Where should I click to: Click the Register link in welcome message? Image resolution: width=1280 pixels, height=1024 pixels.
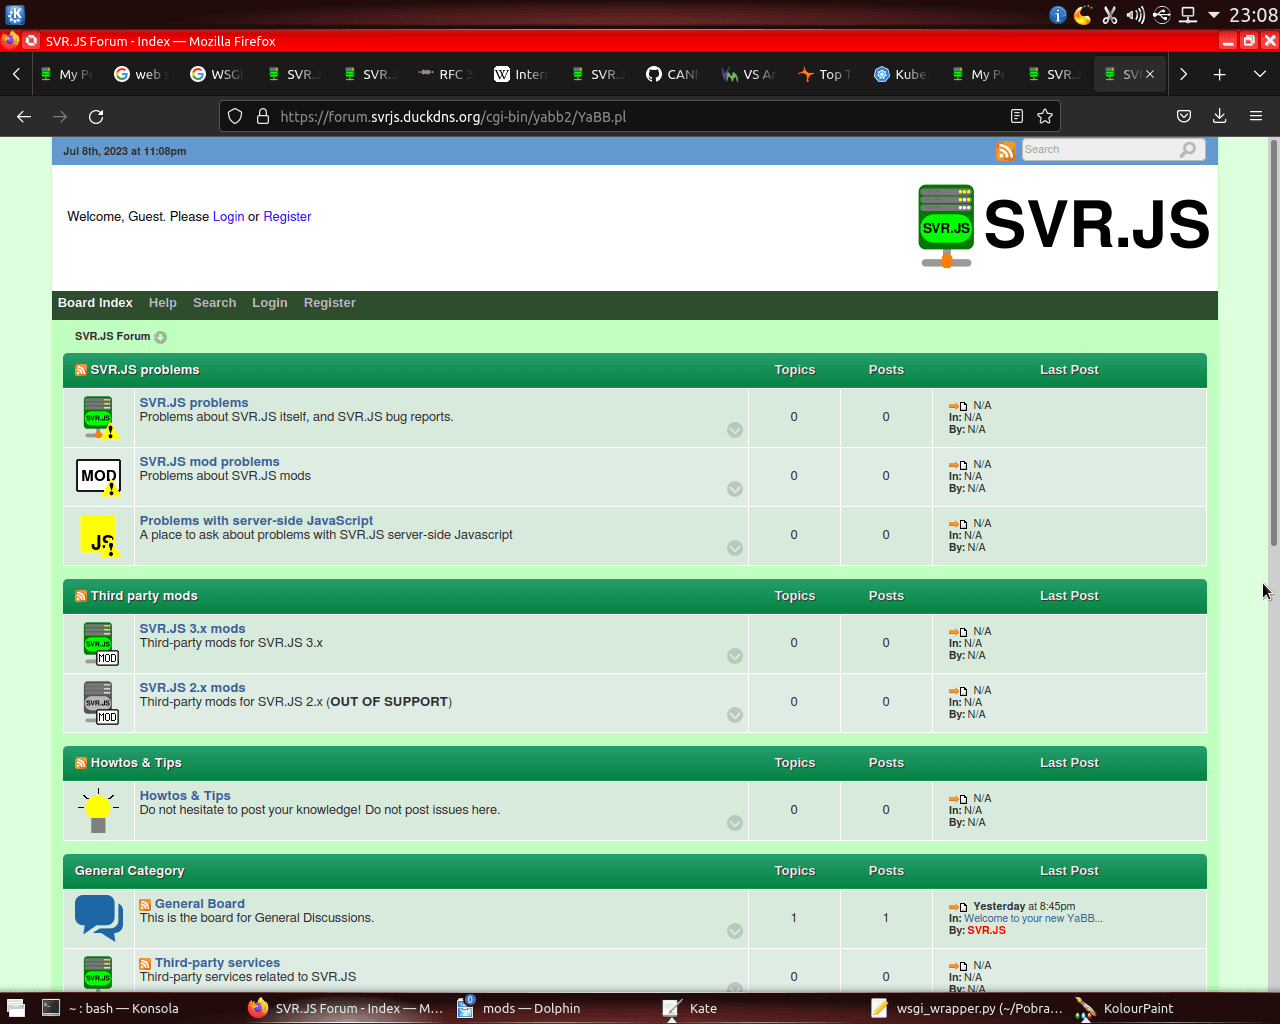click(x=287, y=217)
